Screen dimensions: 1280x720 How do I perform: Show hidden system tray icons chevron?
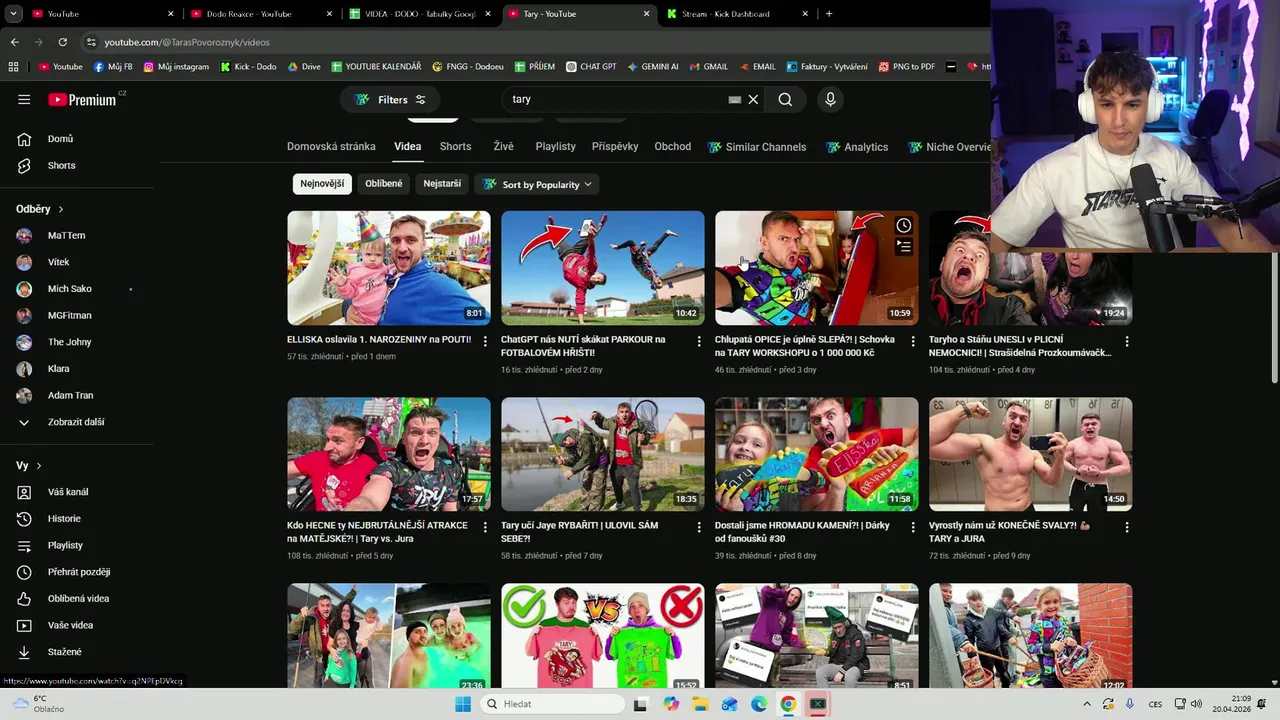coord(1087,704)
